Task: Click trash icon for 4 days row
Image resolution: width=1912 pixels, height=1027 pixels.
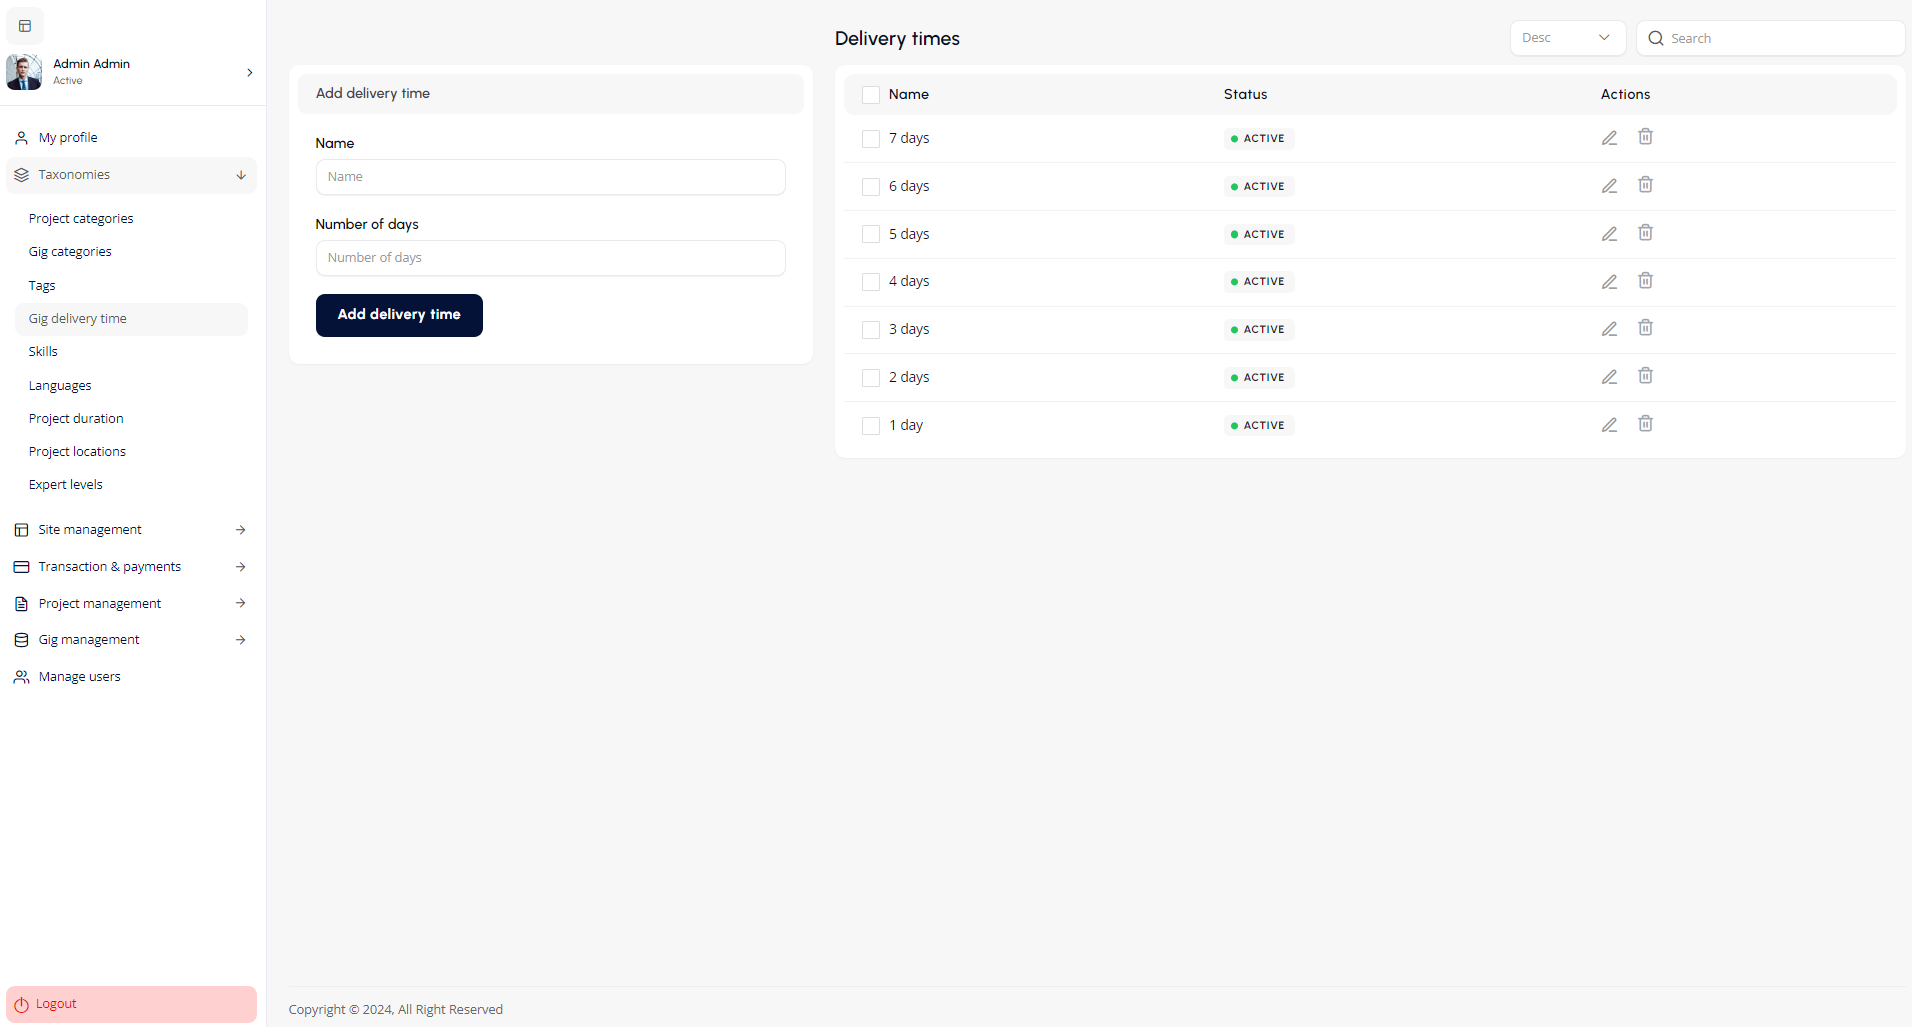Action: click(x=1645, y=281)
